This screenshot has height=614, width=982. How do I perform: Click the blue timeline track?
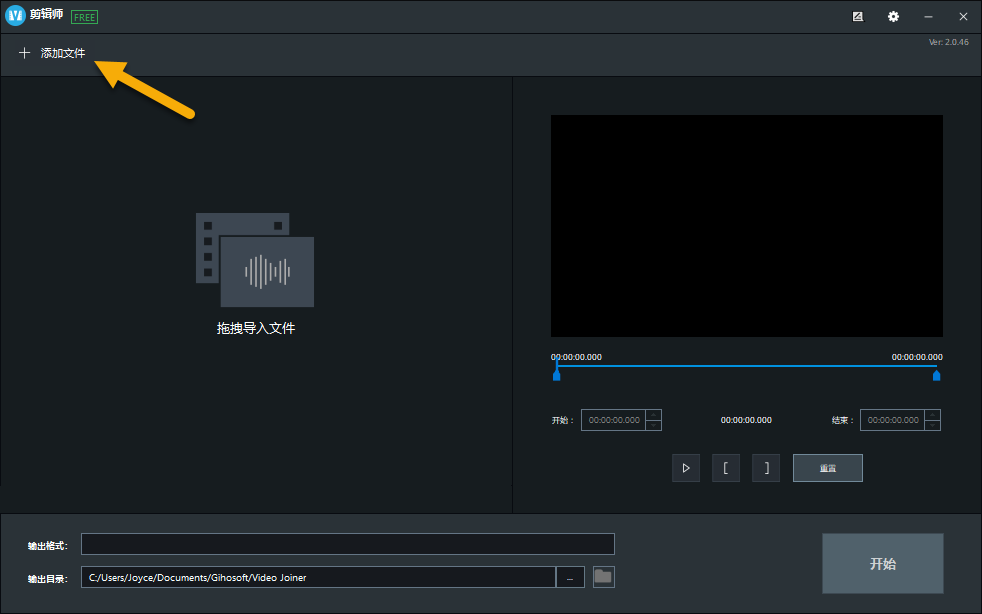click(x=747, y=366)
